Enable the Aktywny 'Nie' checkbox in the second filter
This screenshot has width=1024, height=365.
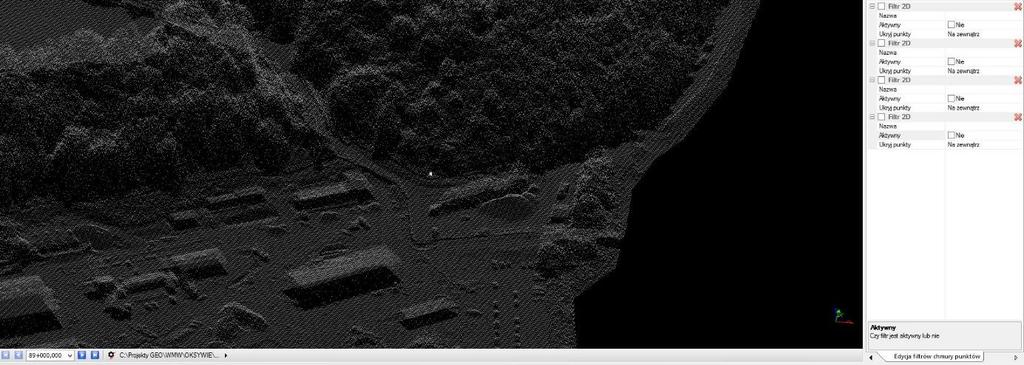pos(952,61)
